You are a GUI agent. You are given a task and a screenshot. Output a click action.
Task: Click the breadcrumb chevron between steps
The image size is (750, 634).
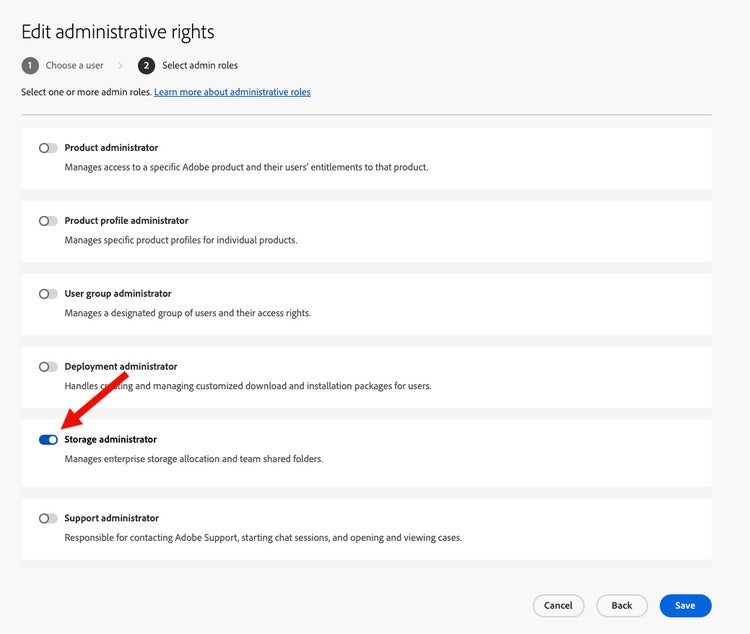121,66
